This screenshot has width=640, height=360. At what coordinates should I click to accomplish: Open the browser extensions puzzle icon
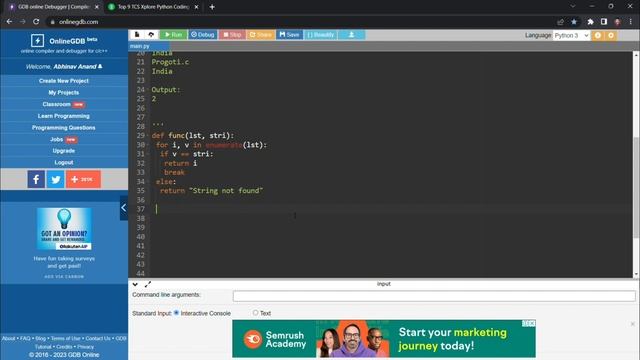pyautogui.click(x=590, y=22)
